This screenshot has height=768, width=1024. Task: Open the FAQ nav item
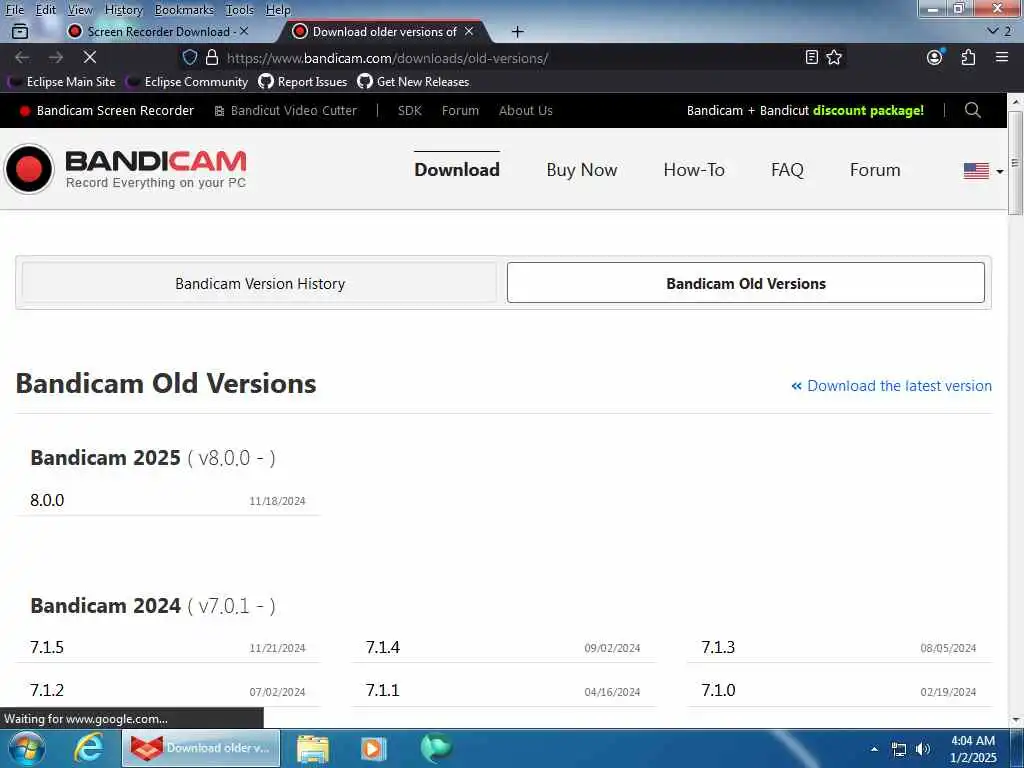point(787,170)
